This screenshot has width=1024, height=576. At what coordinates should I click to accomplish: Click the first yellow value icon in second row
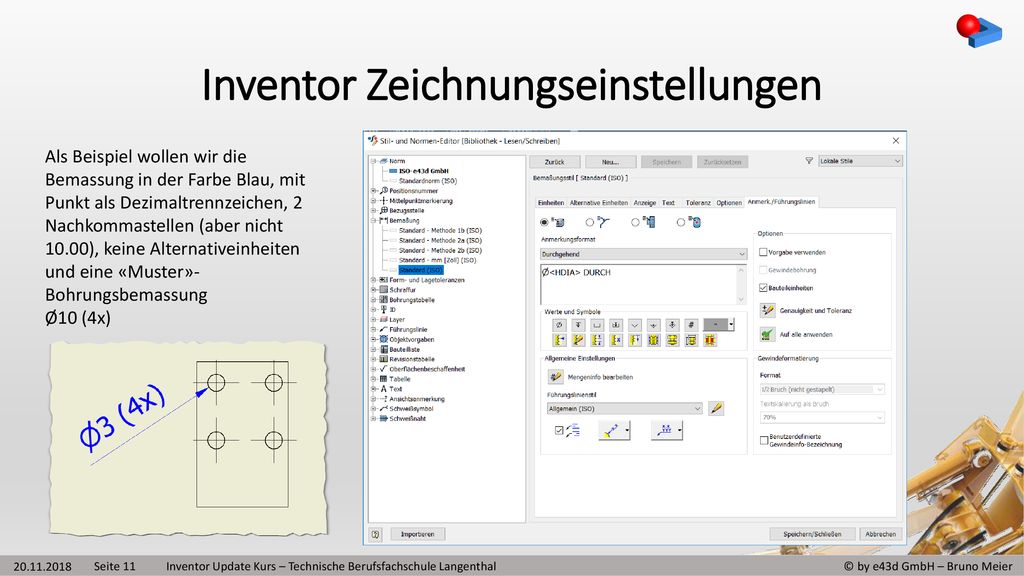coord(559,340)
